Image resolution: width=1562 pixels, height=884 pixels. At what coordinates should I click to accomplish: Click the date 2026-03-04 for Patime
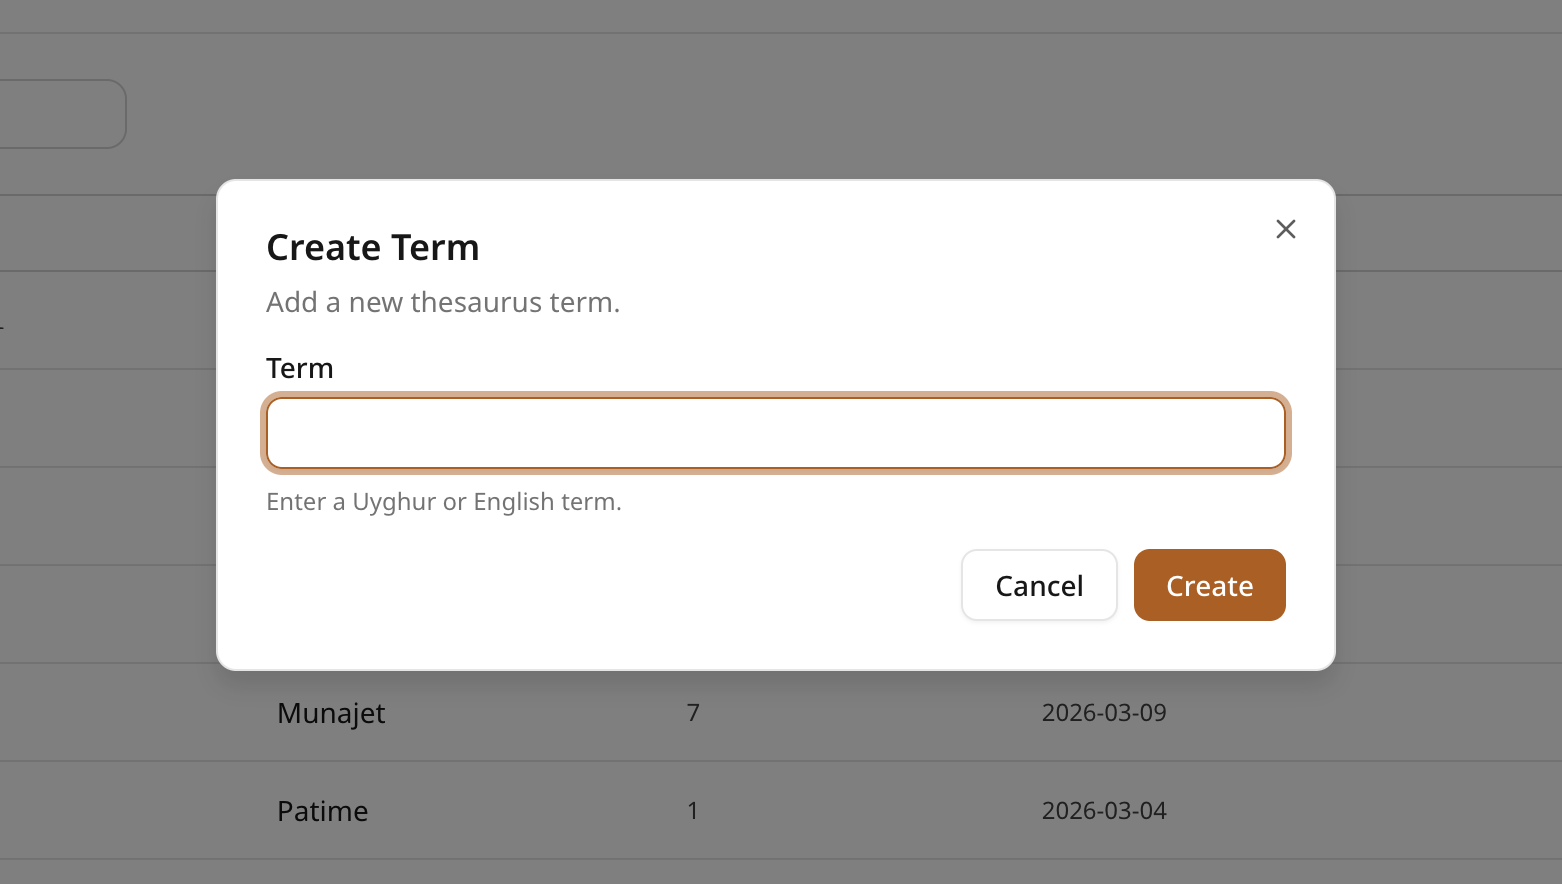click(1104, 810)
